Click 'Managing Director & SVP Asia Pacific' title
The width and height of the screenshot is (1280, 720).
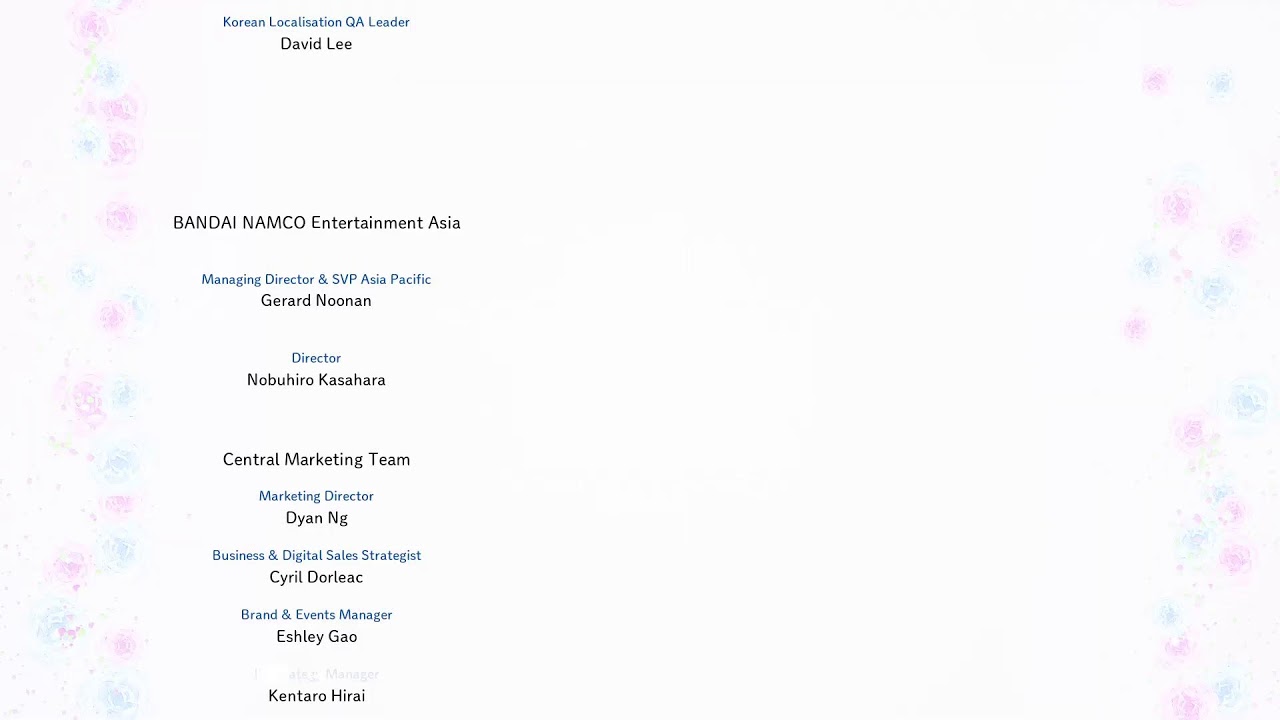click(316, 279)
